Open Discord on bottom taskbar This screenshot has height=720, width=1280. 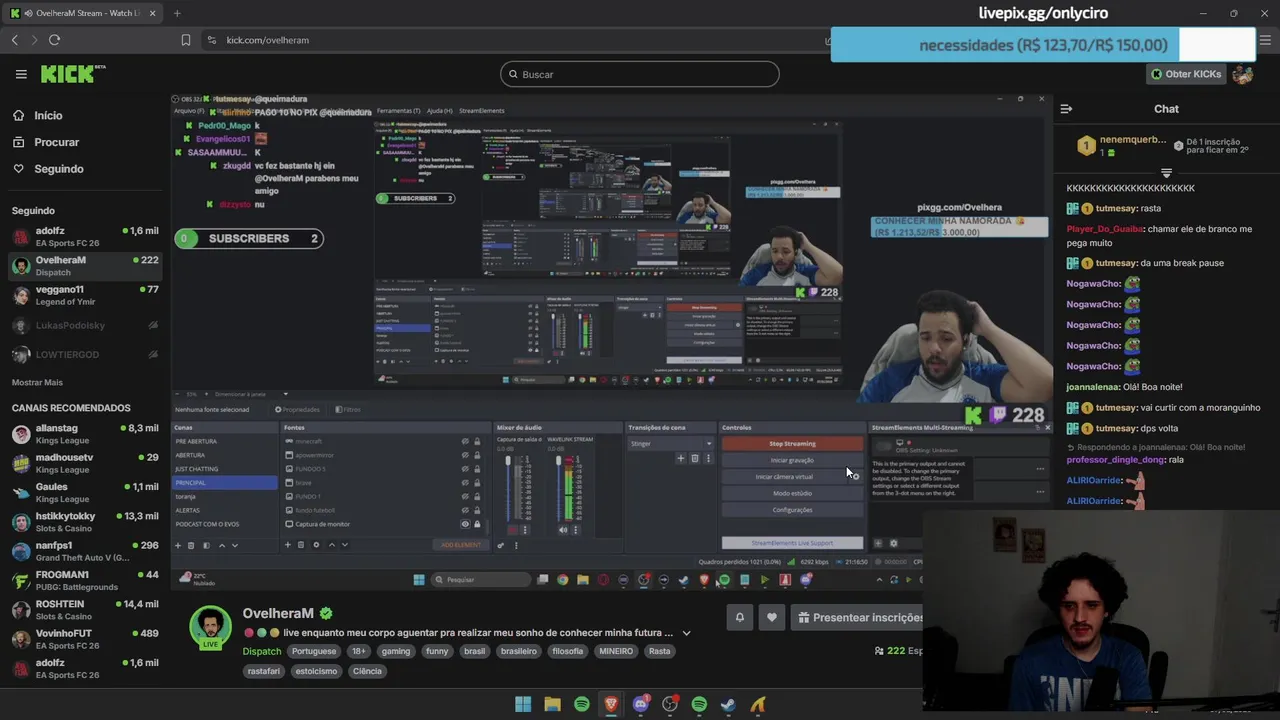[x=641, y=704]
